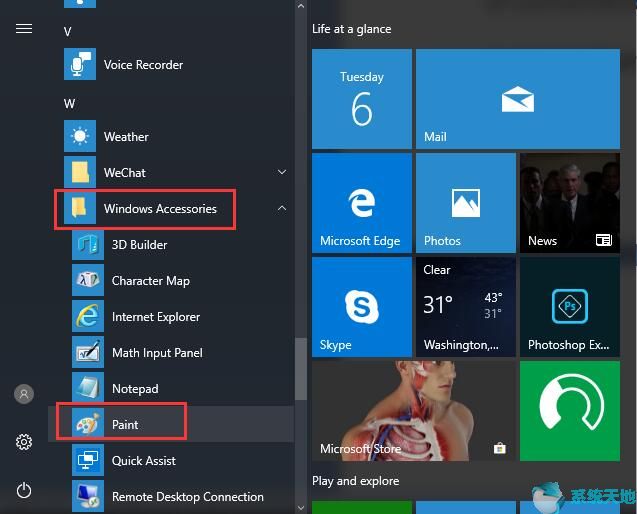The image size is (637, 514).
Task: Collapse Windows Accessories with its chevron
Action: coord(282,208)
